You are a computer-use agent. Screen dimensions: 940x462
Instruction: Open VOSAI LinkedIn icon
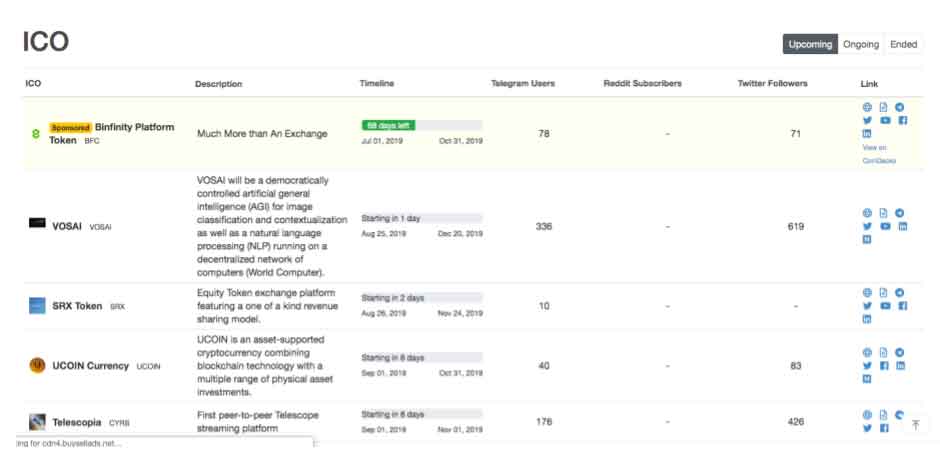click(903, 226)
